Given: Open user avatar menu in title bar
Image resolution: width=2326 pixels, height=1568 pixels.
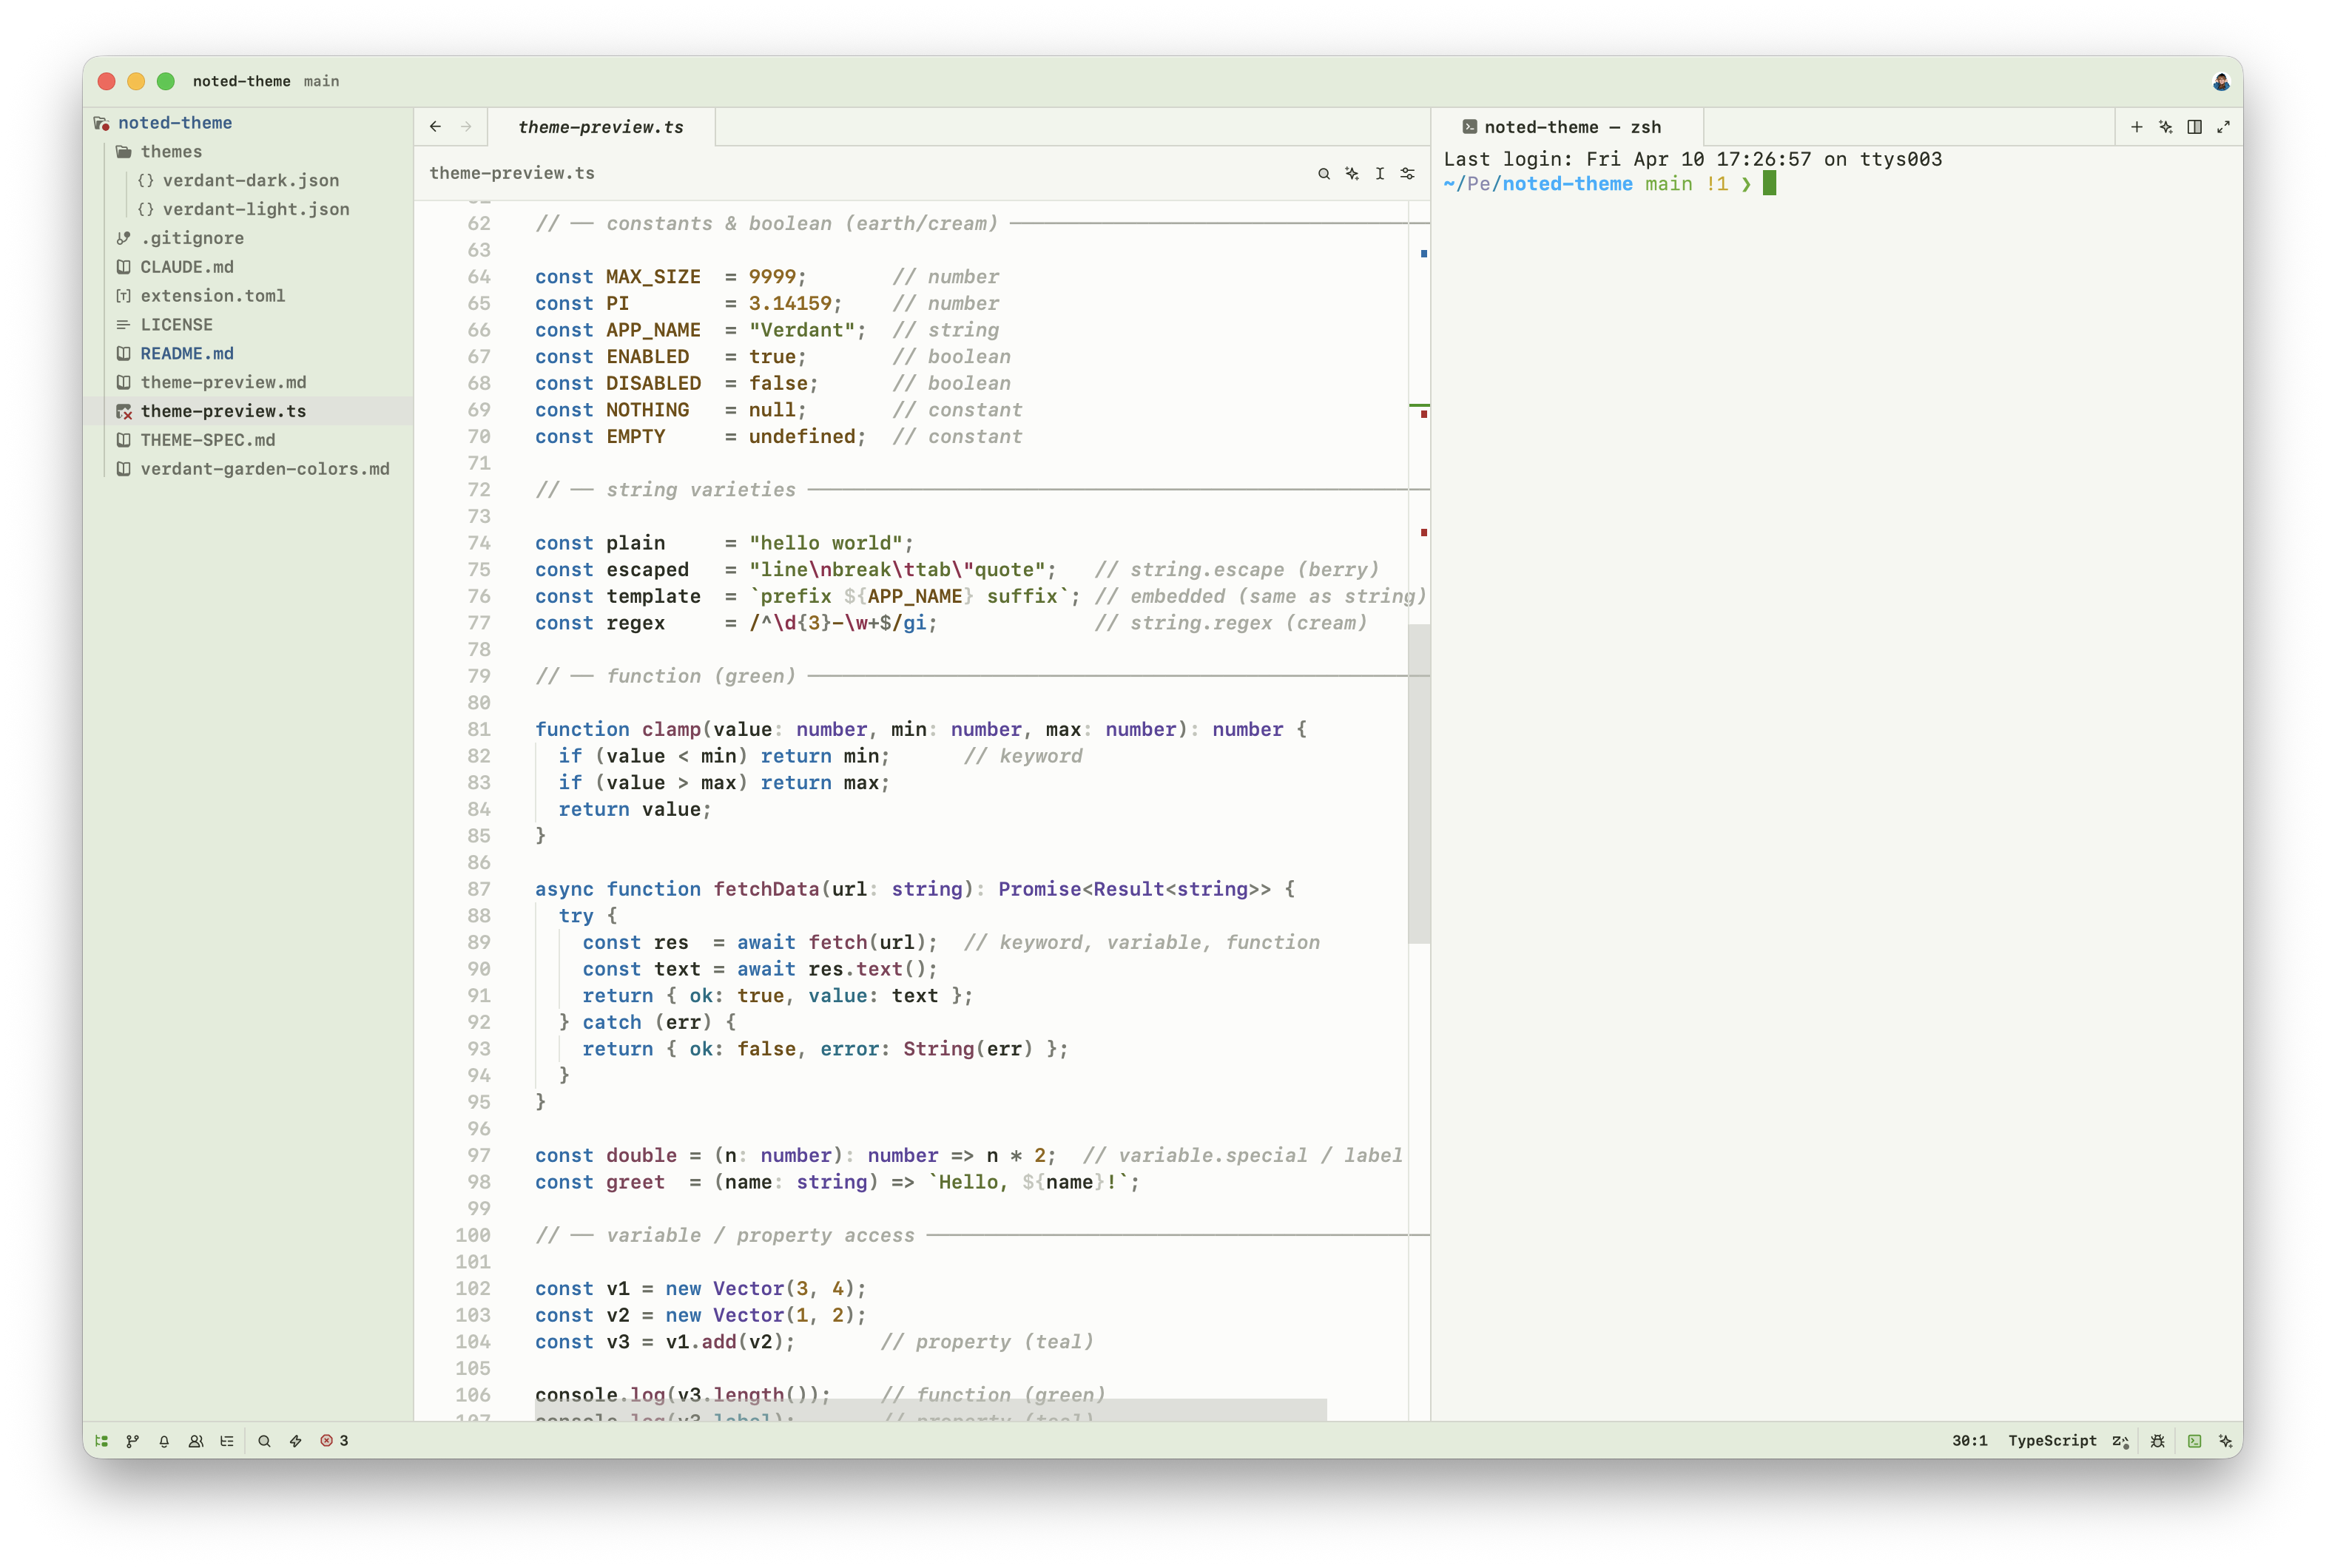Looking at the screenshot, I should [x=2220, y=81].
